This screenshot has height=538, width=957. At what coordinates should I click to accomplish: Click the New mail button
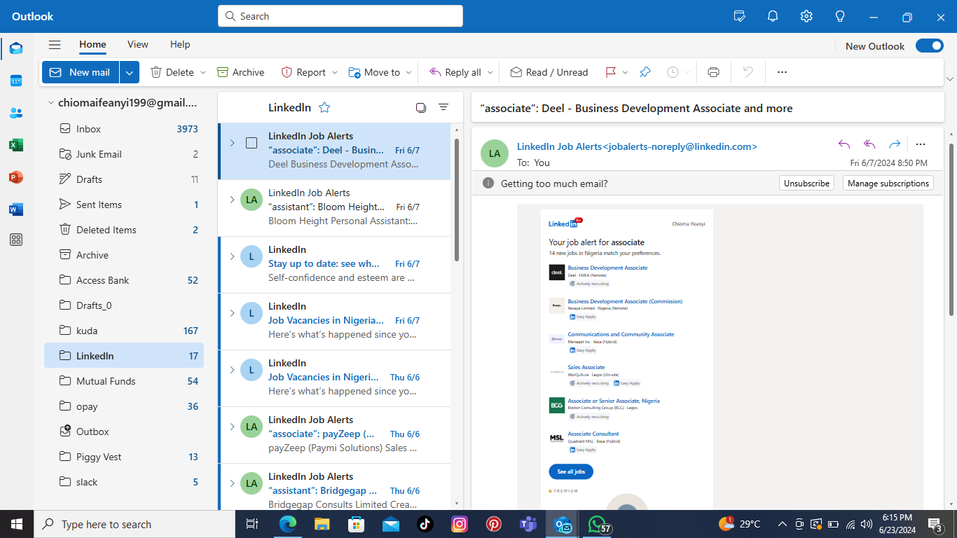[81, 72]
